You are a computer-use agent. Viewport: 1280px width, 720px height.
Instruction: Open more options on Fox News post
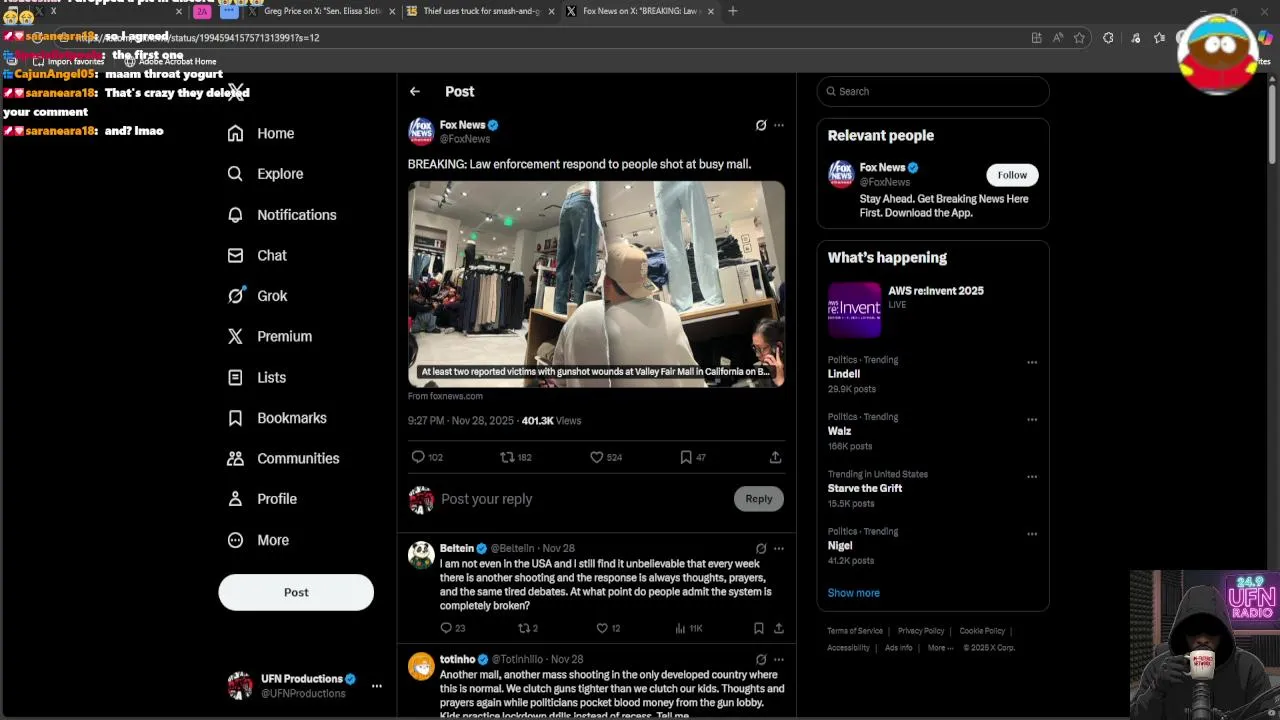point(779,125)
